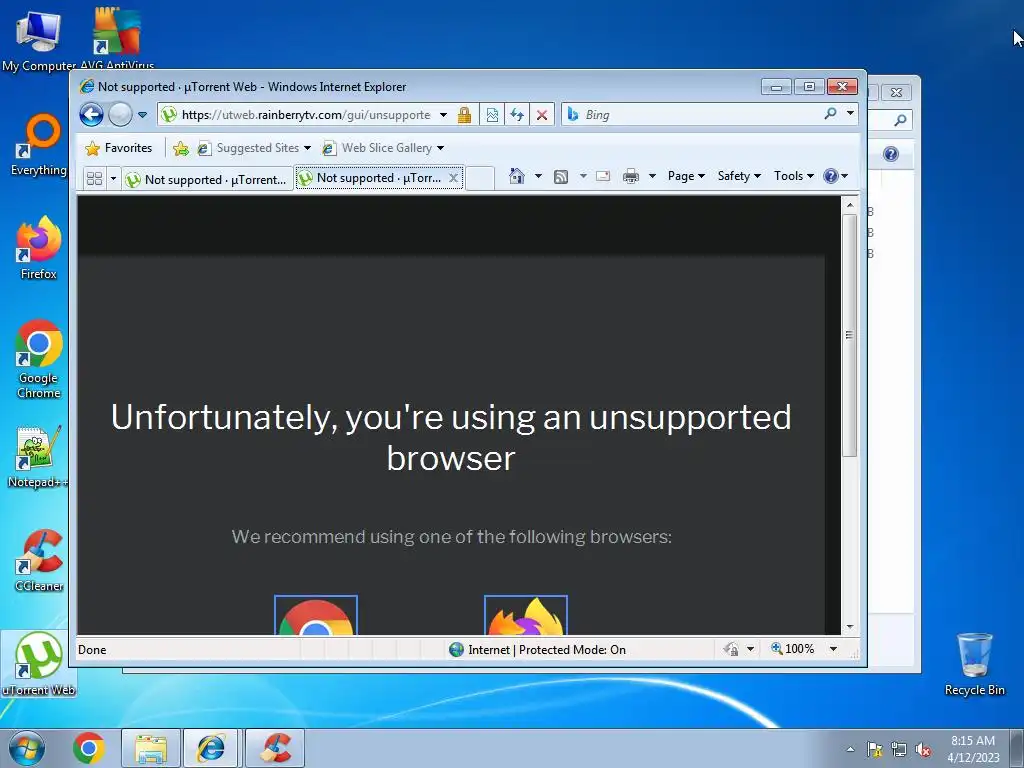1024x768 pixels.
Task: Click CCleaner in the taskbar
Action: click(275, 748)
